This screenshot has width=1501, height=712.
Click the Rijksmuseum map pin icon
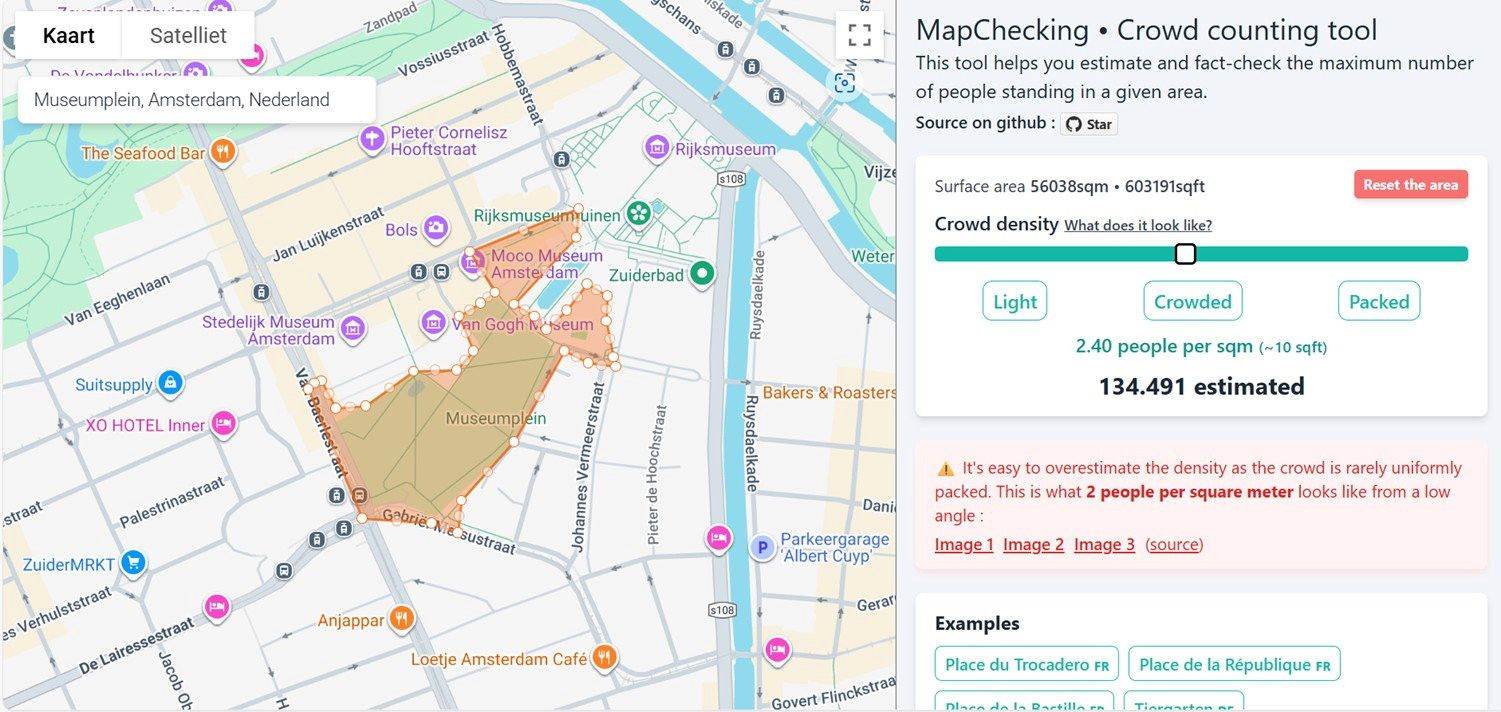(657, 148)
